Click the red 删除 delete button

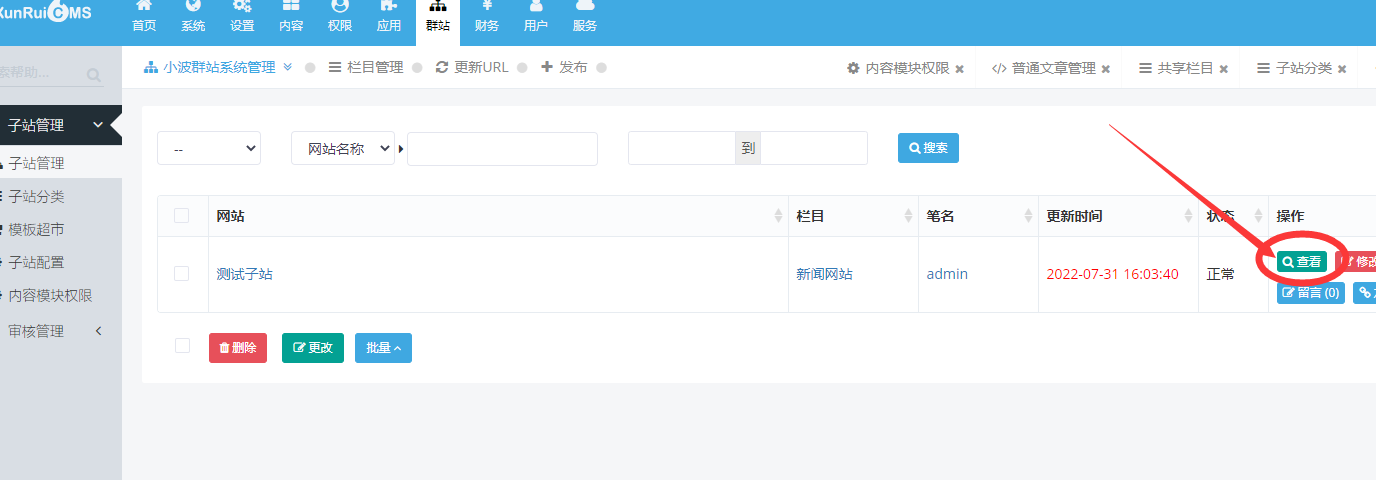point(238,348)
